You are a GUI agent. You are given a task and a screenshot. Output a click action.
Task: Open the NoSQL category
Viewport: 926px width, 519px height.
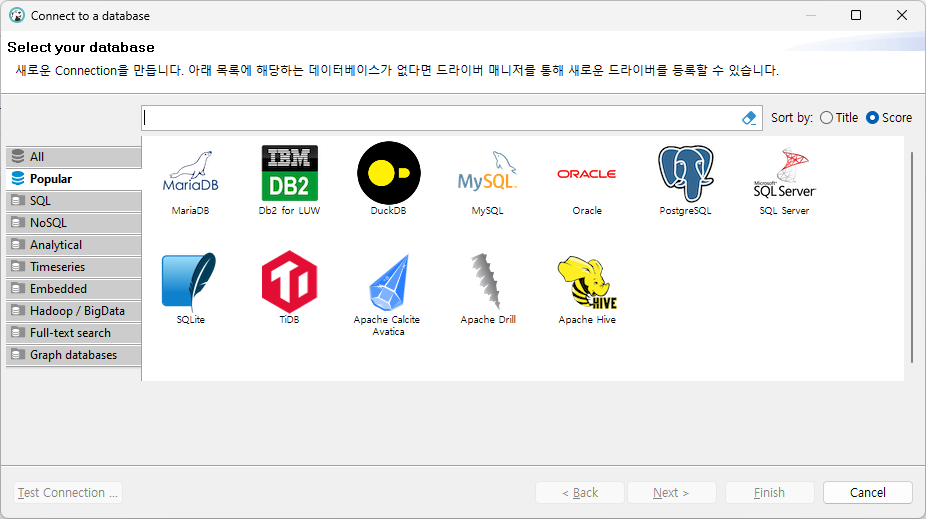(x=74, y=223)
